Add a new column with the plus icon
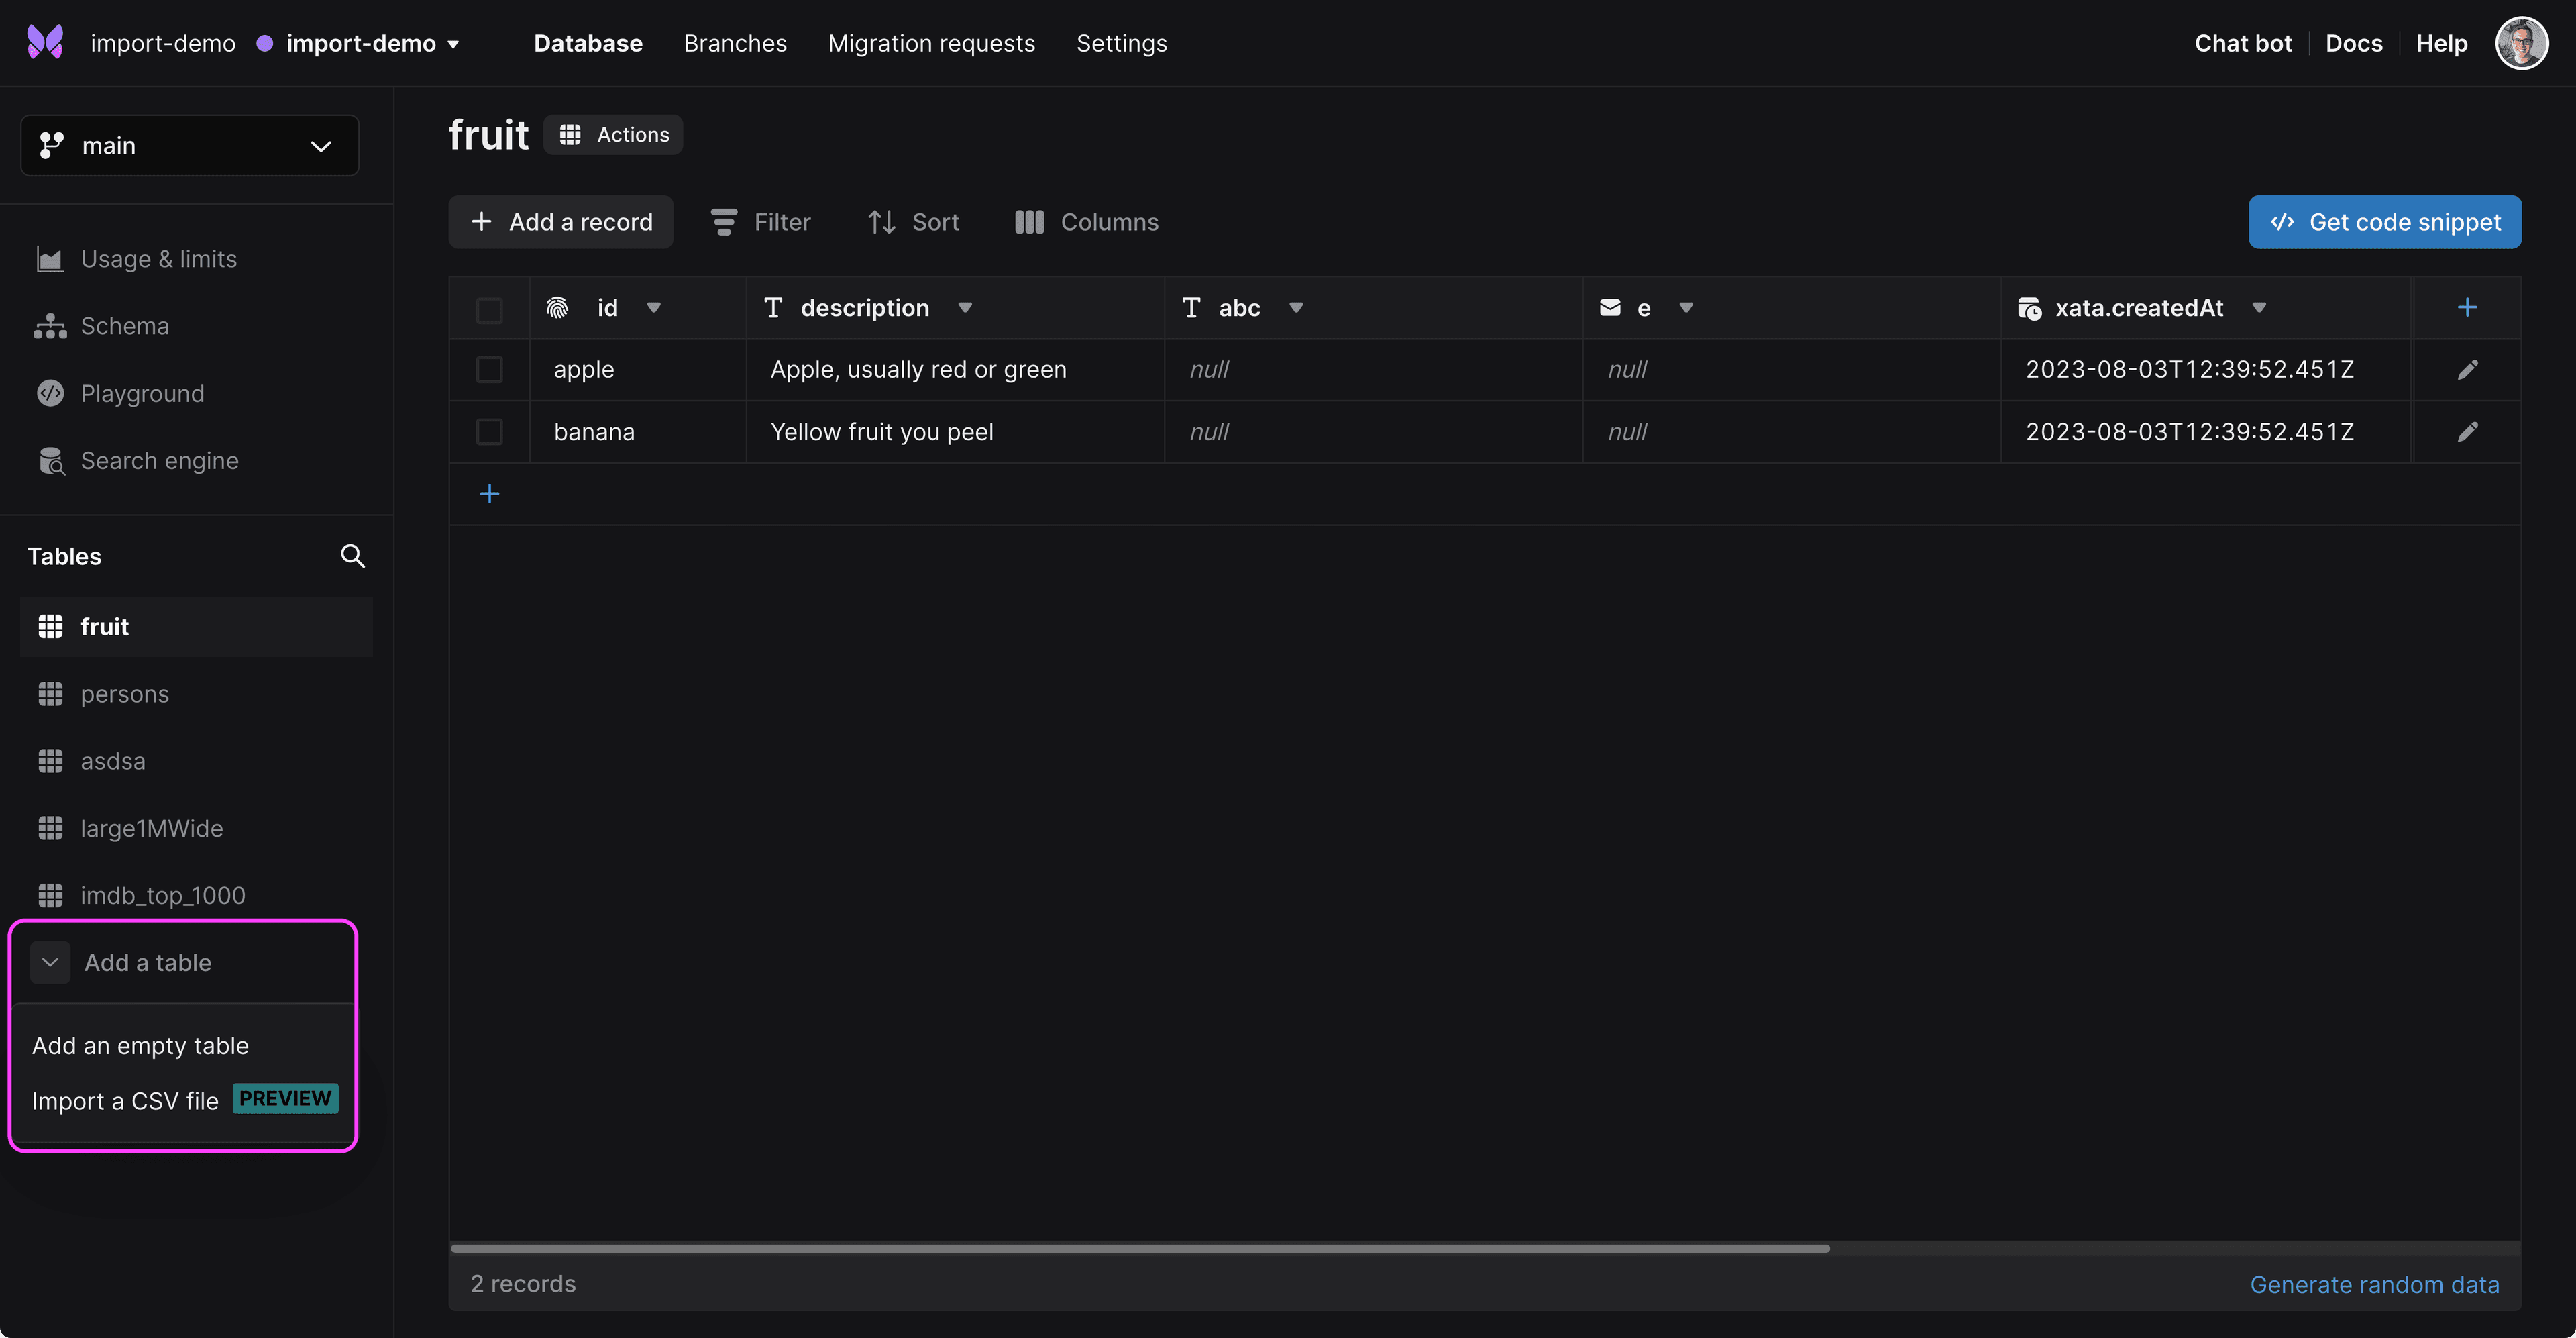The height and width of the screenshot is (1338, 2576). (x=2467, y=307)
